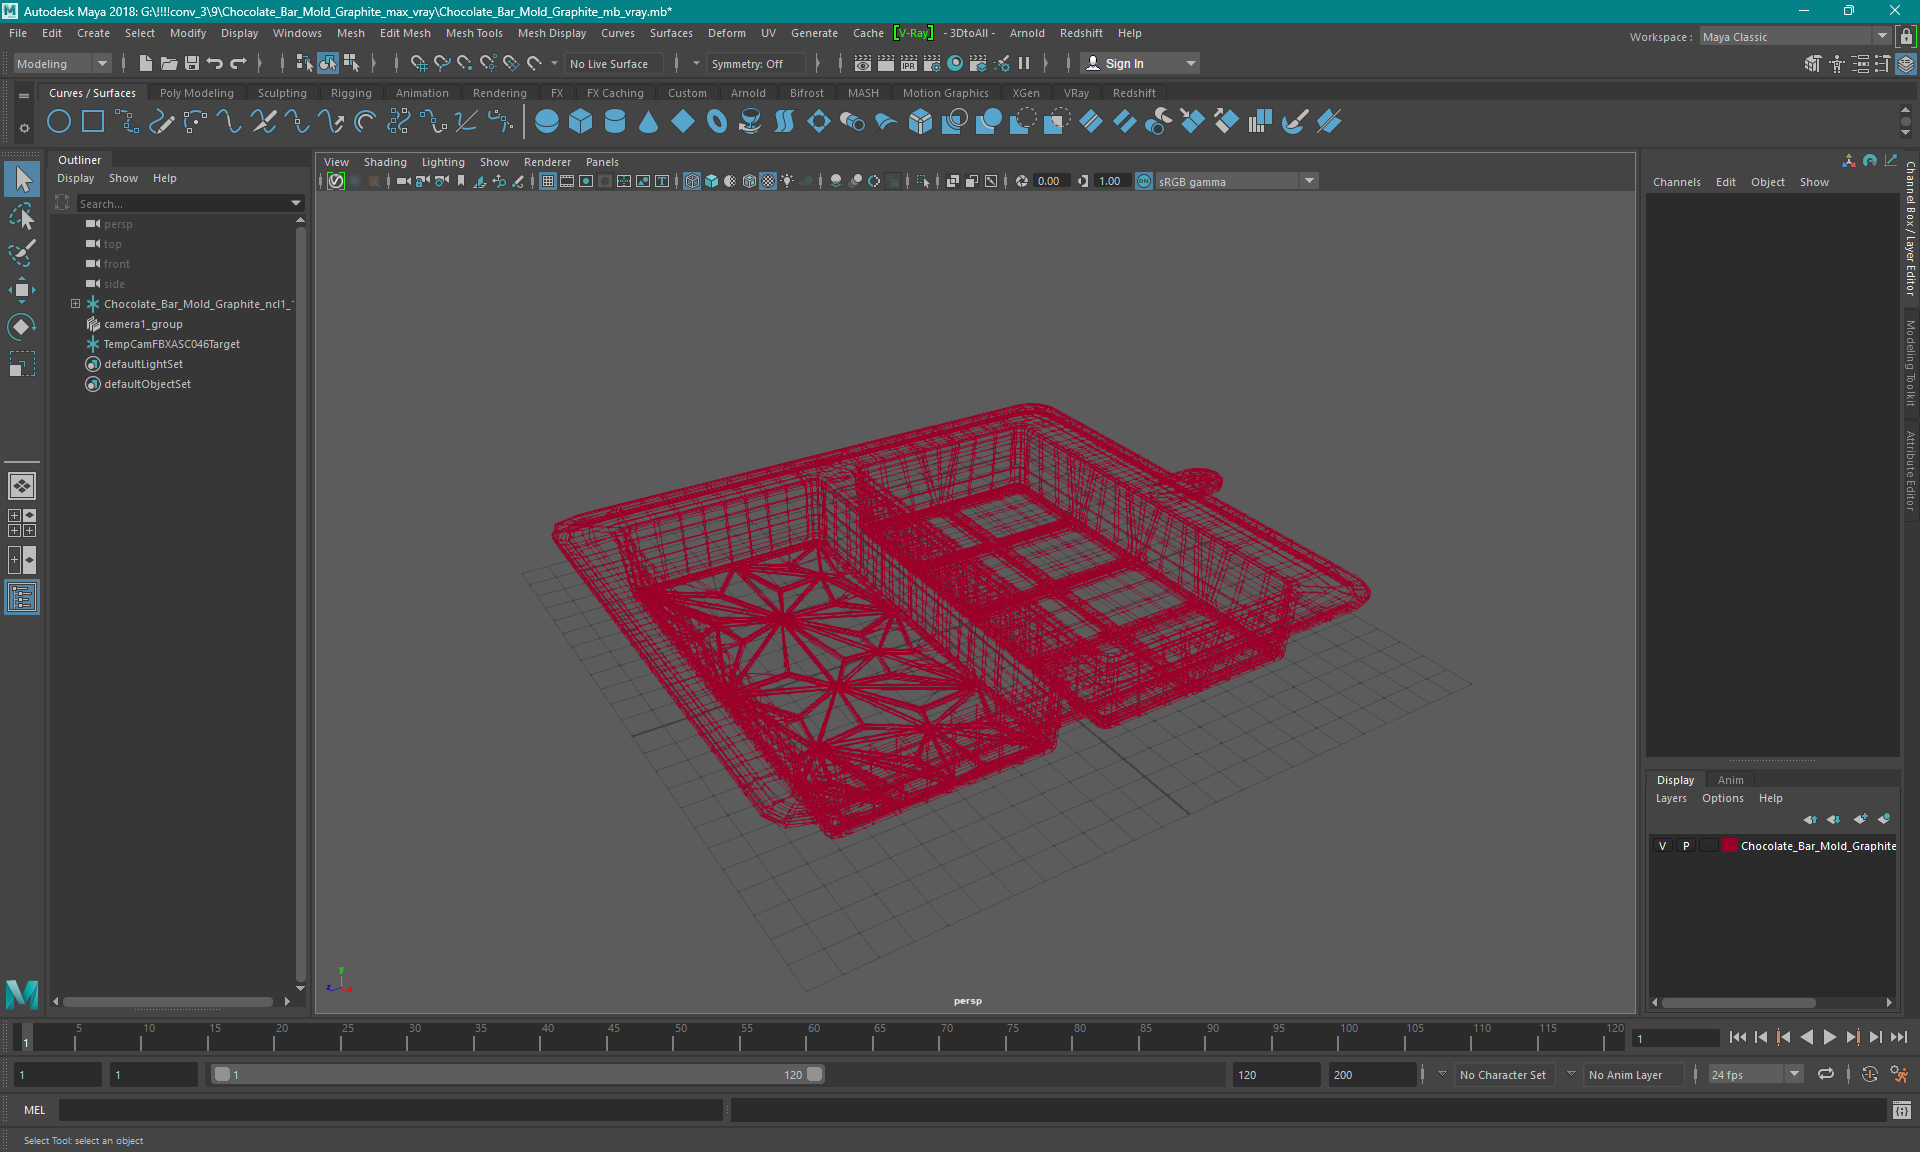The width and height of the screenshot is (1920, 1152).
Task: Play the animation forwards
Action: [x=1829, y=1038]
